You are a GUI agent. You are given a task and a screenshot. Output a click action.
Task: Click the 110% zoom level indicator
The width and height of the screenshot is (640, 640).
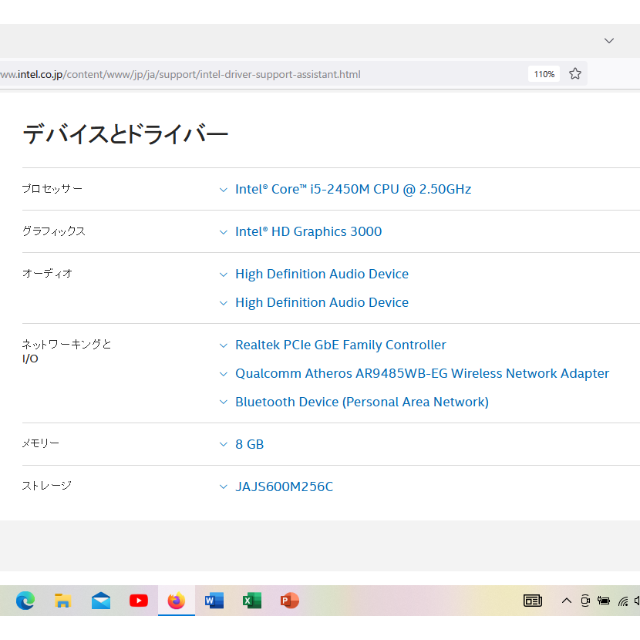click(544, 74)
